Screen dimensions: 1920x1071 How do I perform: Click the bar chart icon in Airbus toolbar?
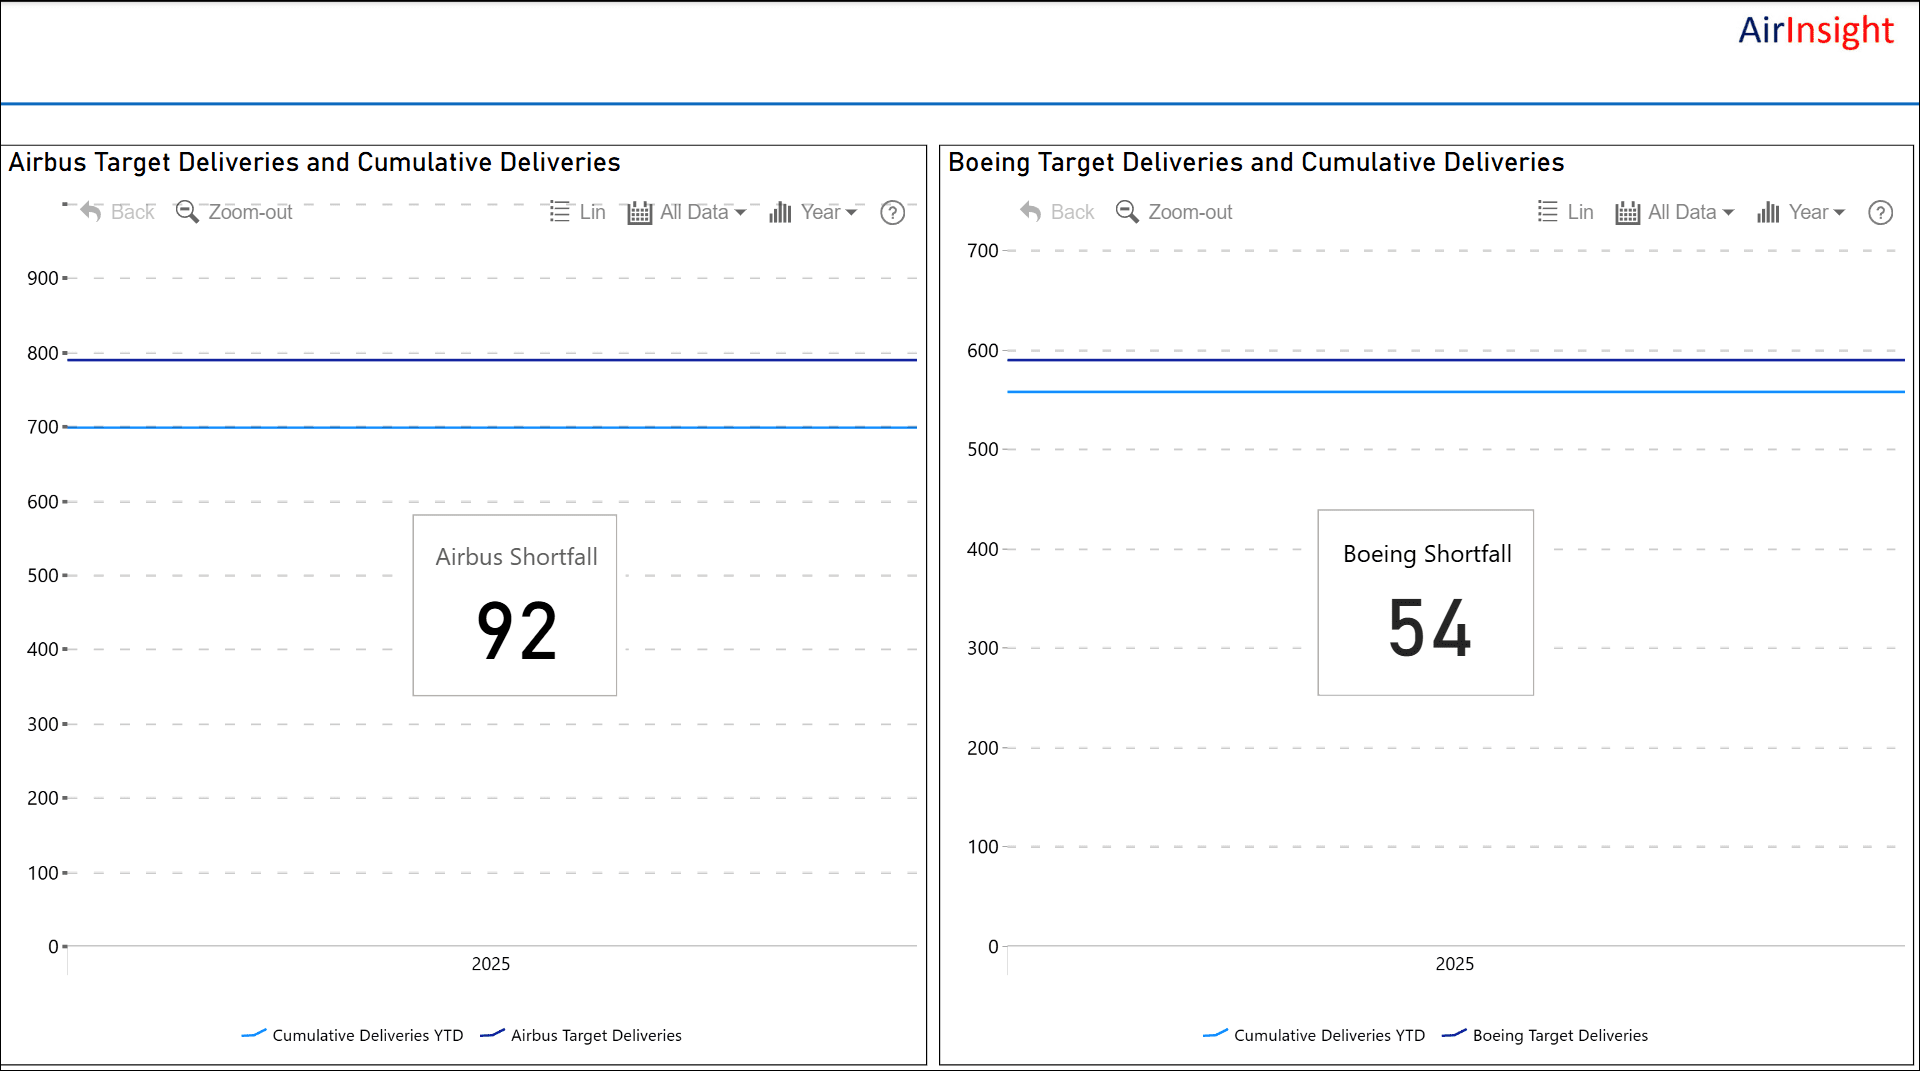pyautogui.click(x=780, y=213)
